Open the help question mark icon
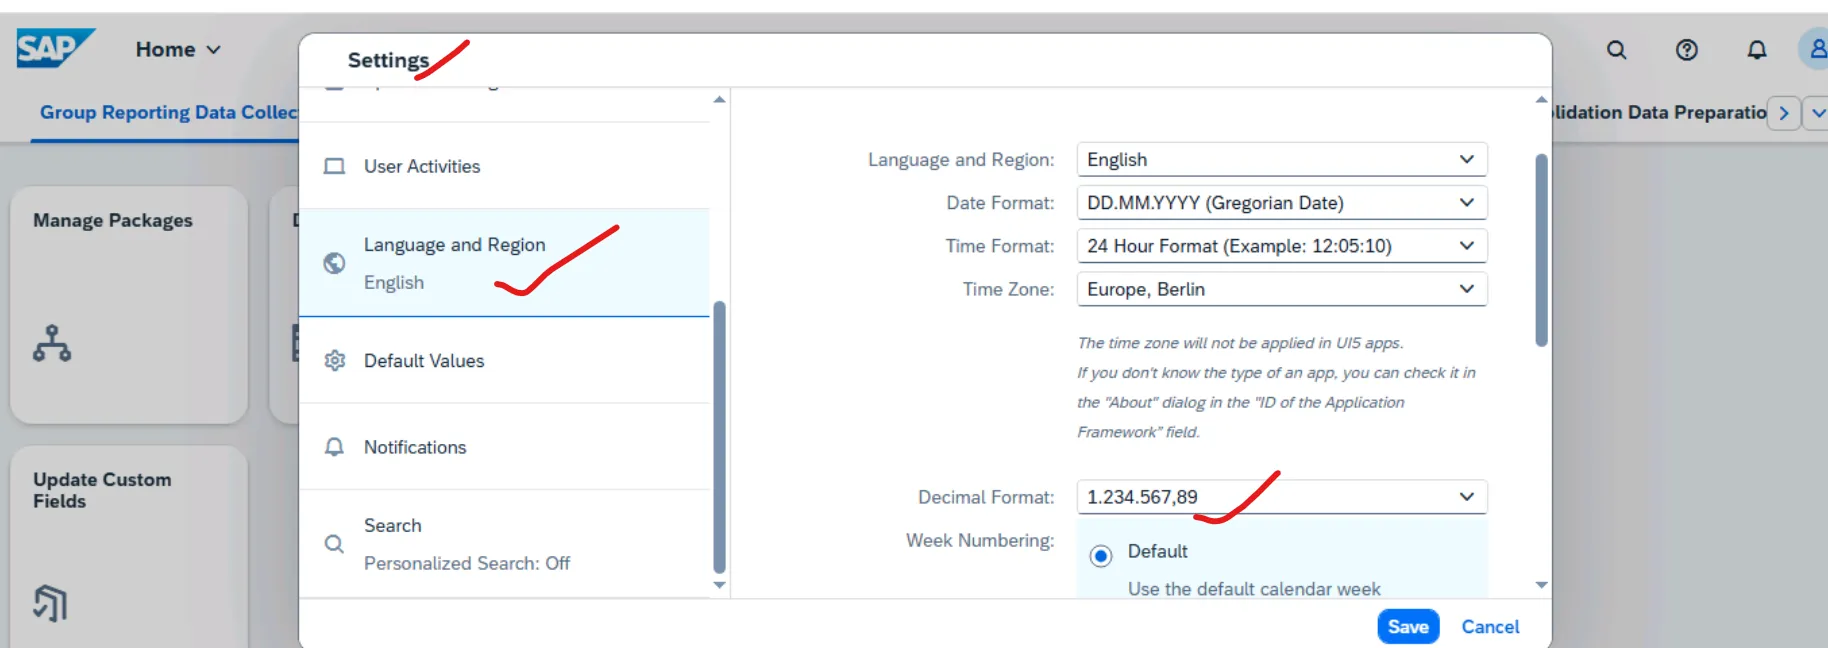The height and width of the screenshot is (648, 1828). click(x=1686, y=50)
